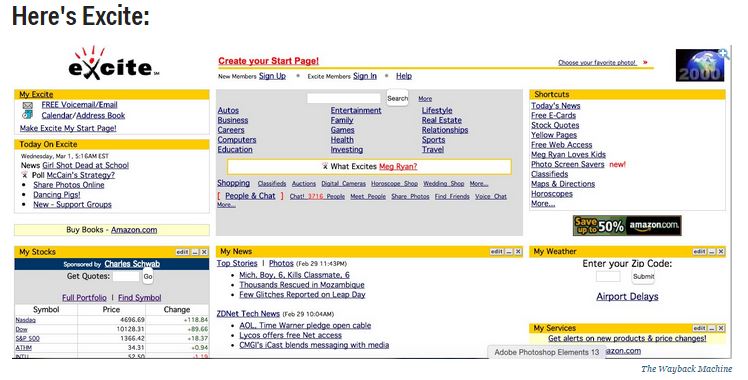Open the Help link

pos(404,76)
